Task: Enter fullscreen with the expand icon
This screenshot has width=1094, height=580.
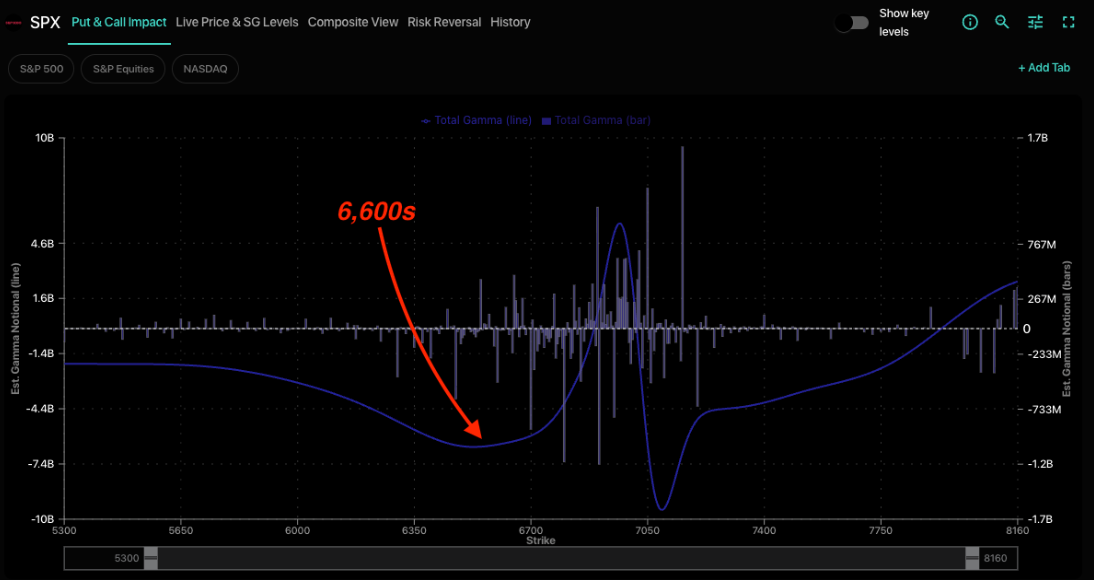Action: [x=1068, y=22]
